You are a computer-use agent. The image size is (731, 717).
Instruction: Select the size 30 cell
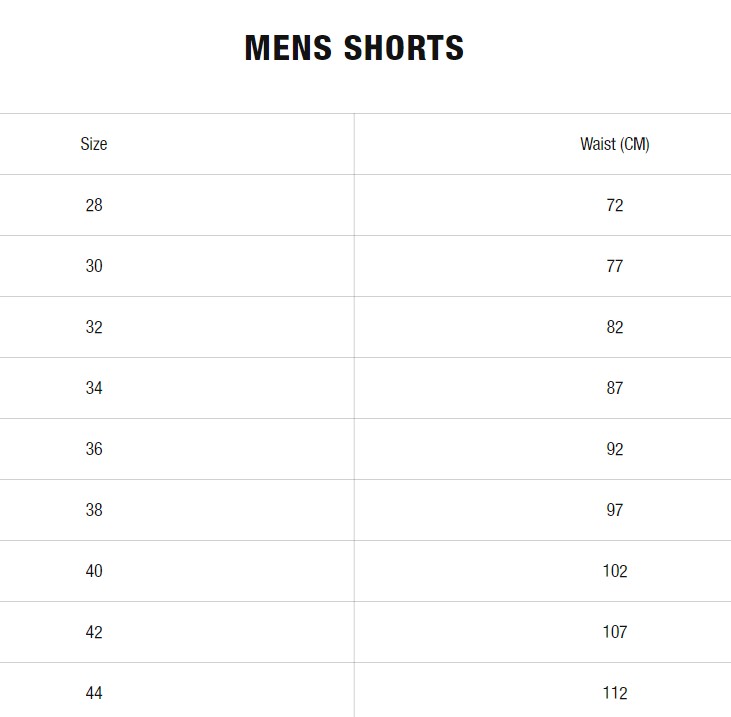93,266
